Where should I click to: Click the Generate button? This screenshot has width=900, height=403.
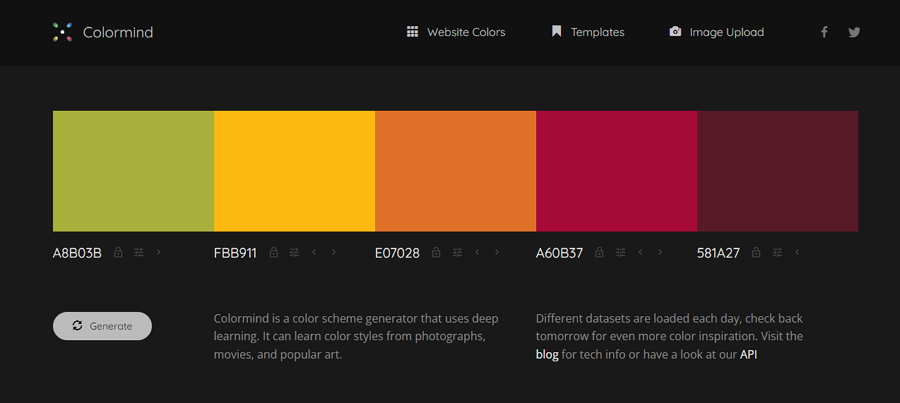[102, 326]
